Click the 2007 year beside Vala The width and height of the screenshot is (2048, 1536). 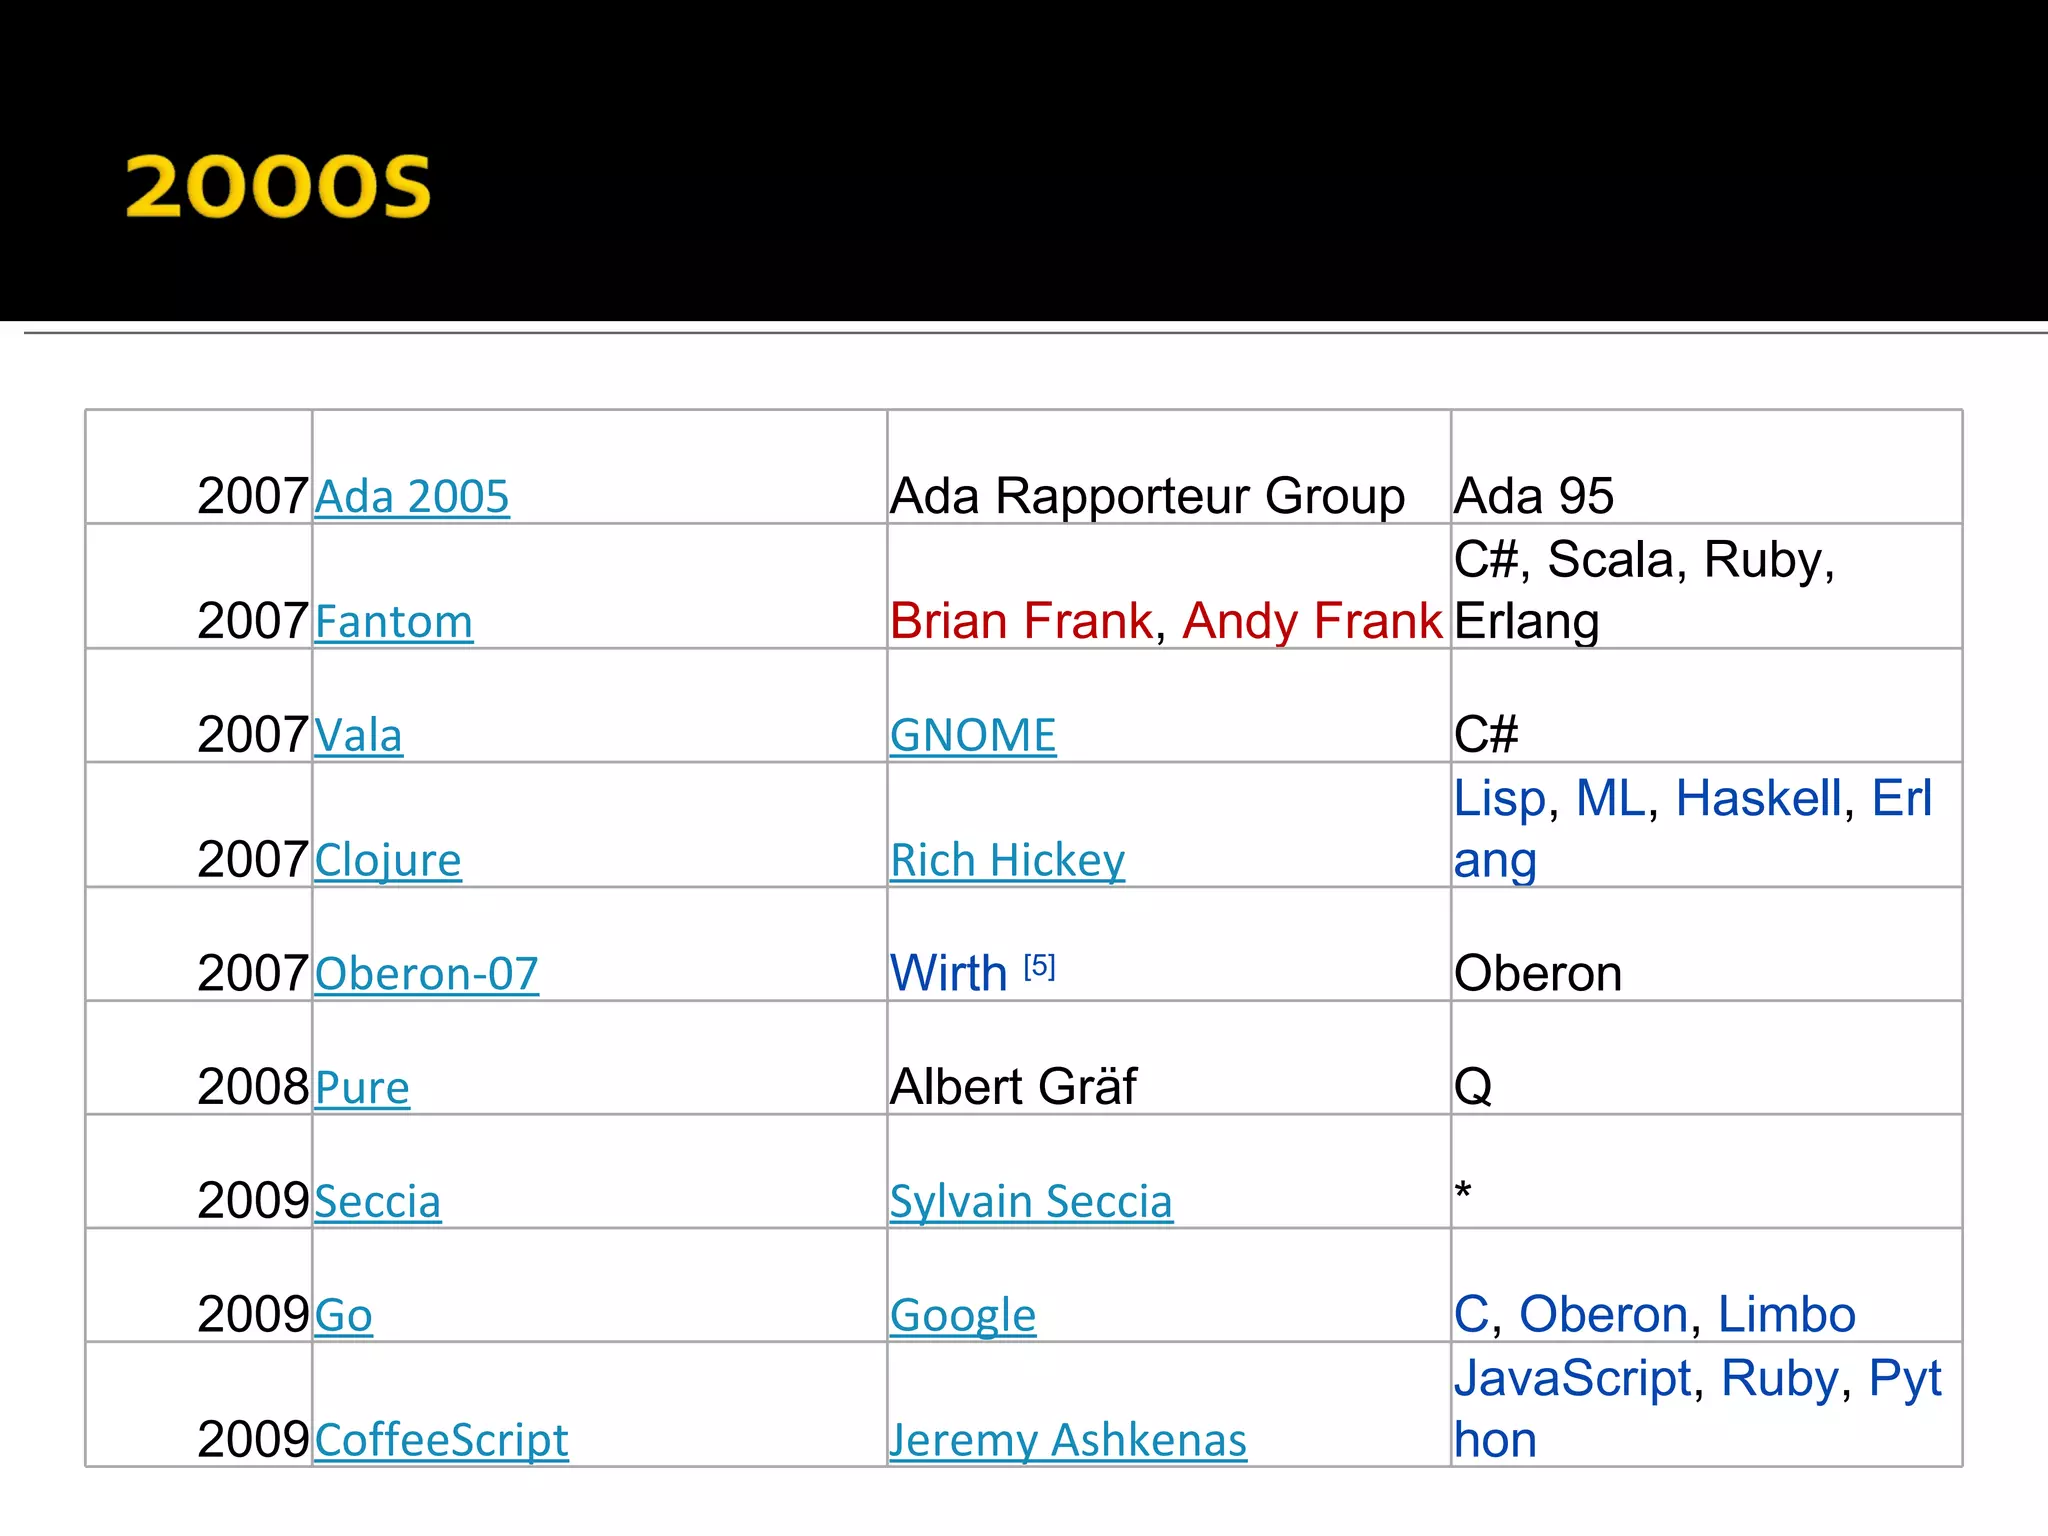pos(253,735)
